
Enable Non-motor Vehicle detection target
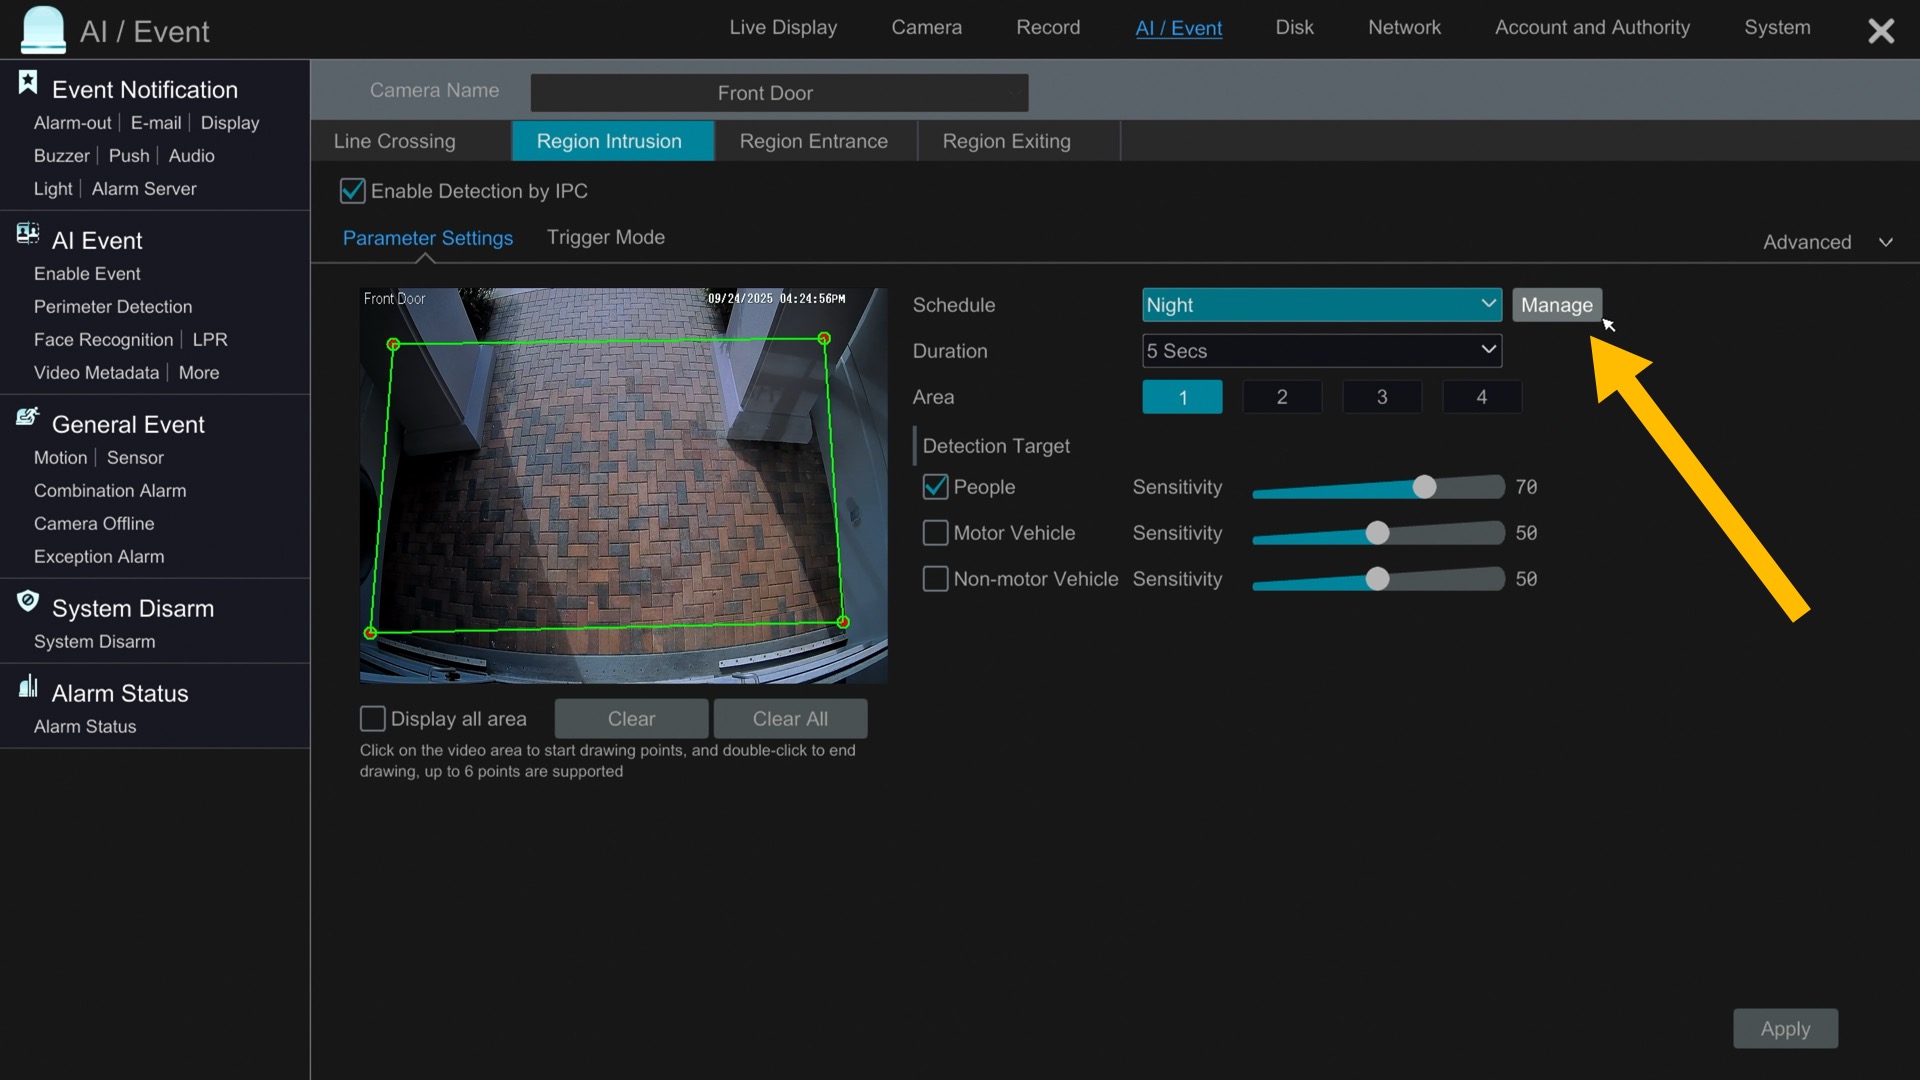point(935,579)
